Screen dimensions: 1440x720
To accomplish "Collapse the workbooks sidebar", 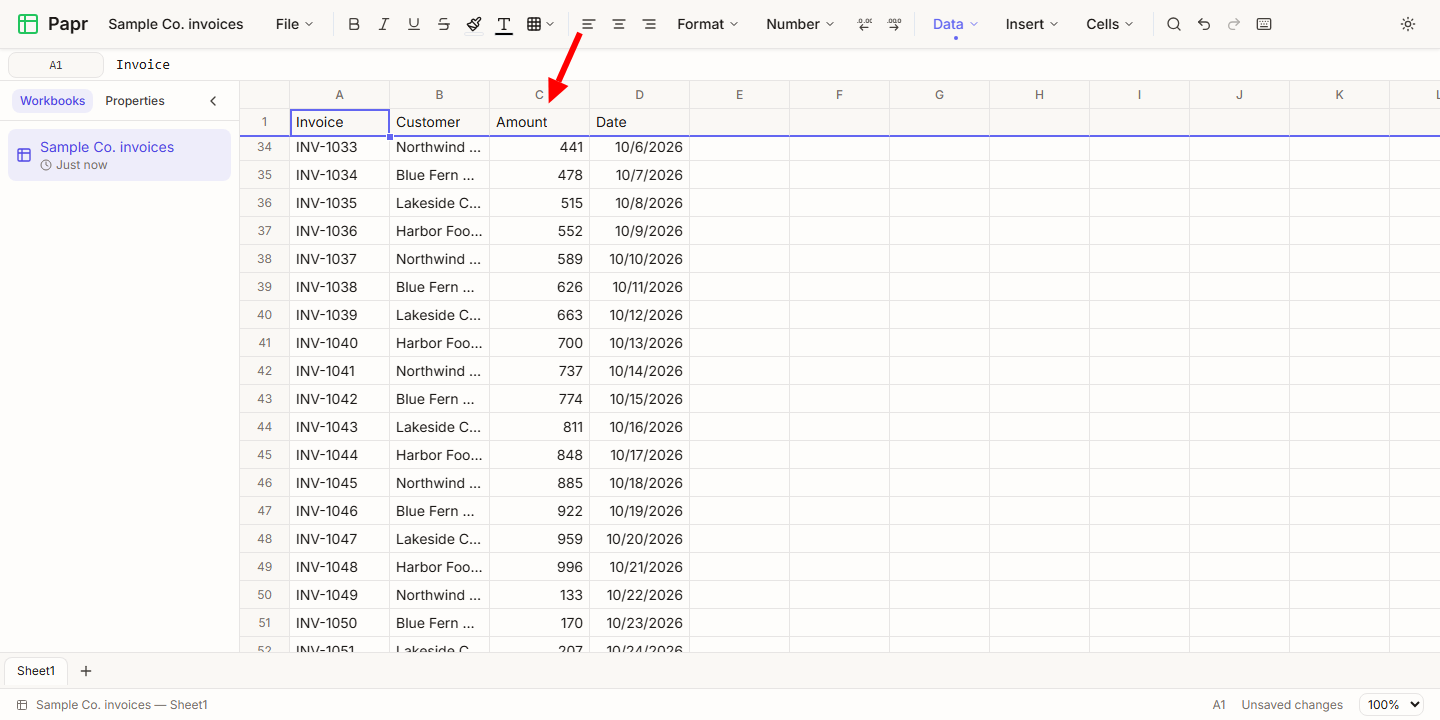I will [x=213, y=101].
